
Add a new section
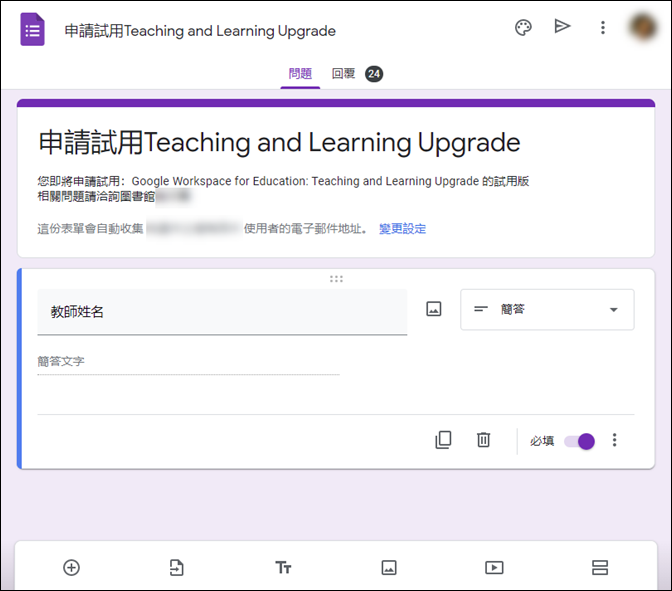(x=600, y=567)
